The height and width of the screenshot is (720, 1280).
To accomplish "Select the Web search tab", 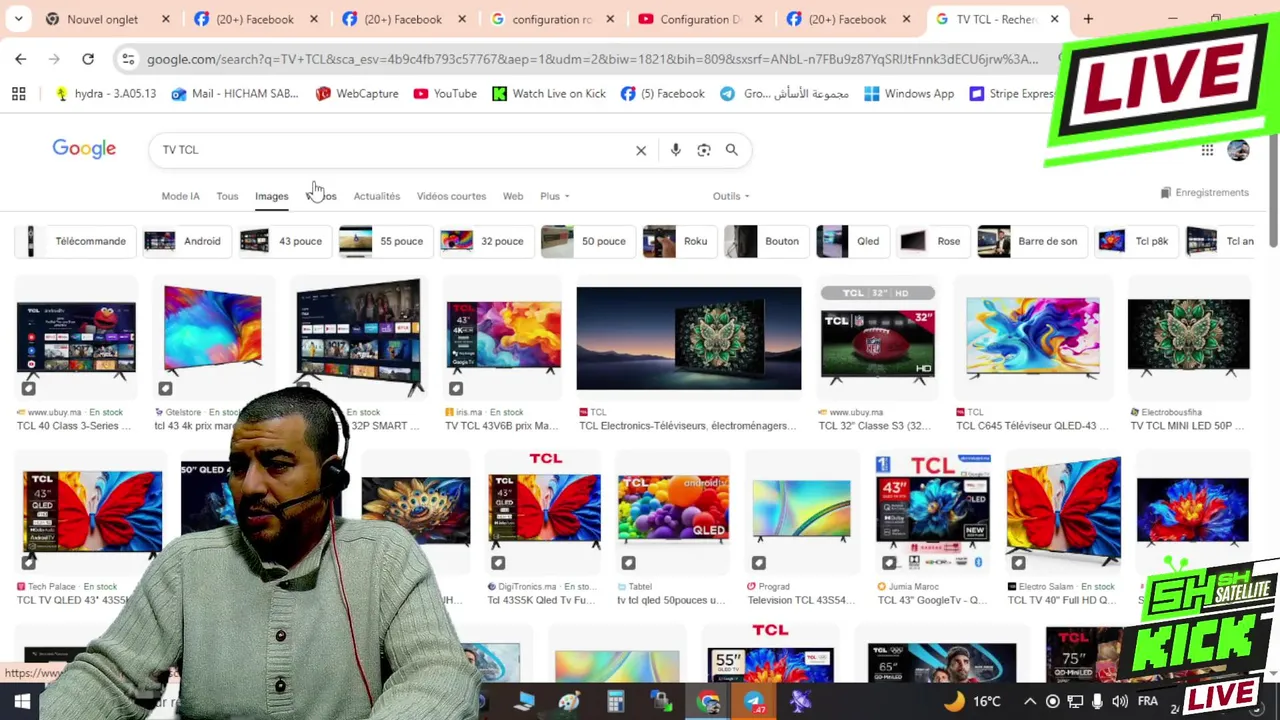I will 512,196.
